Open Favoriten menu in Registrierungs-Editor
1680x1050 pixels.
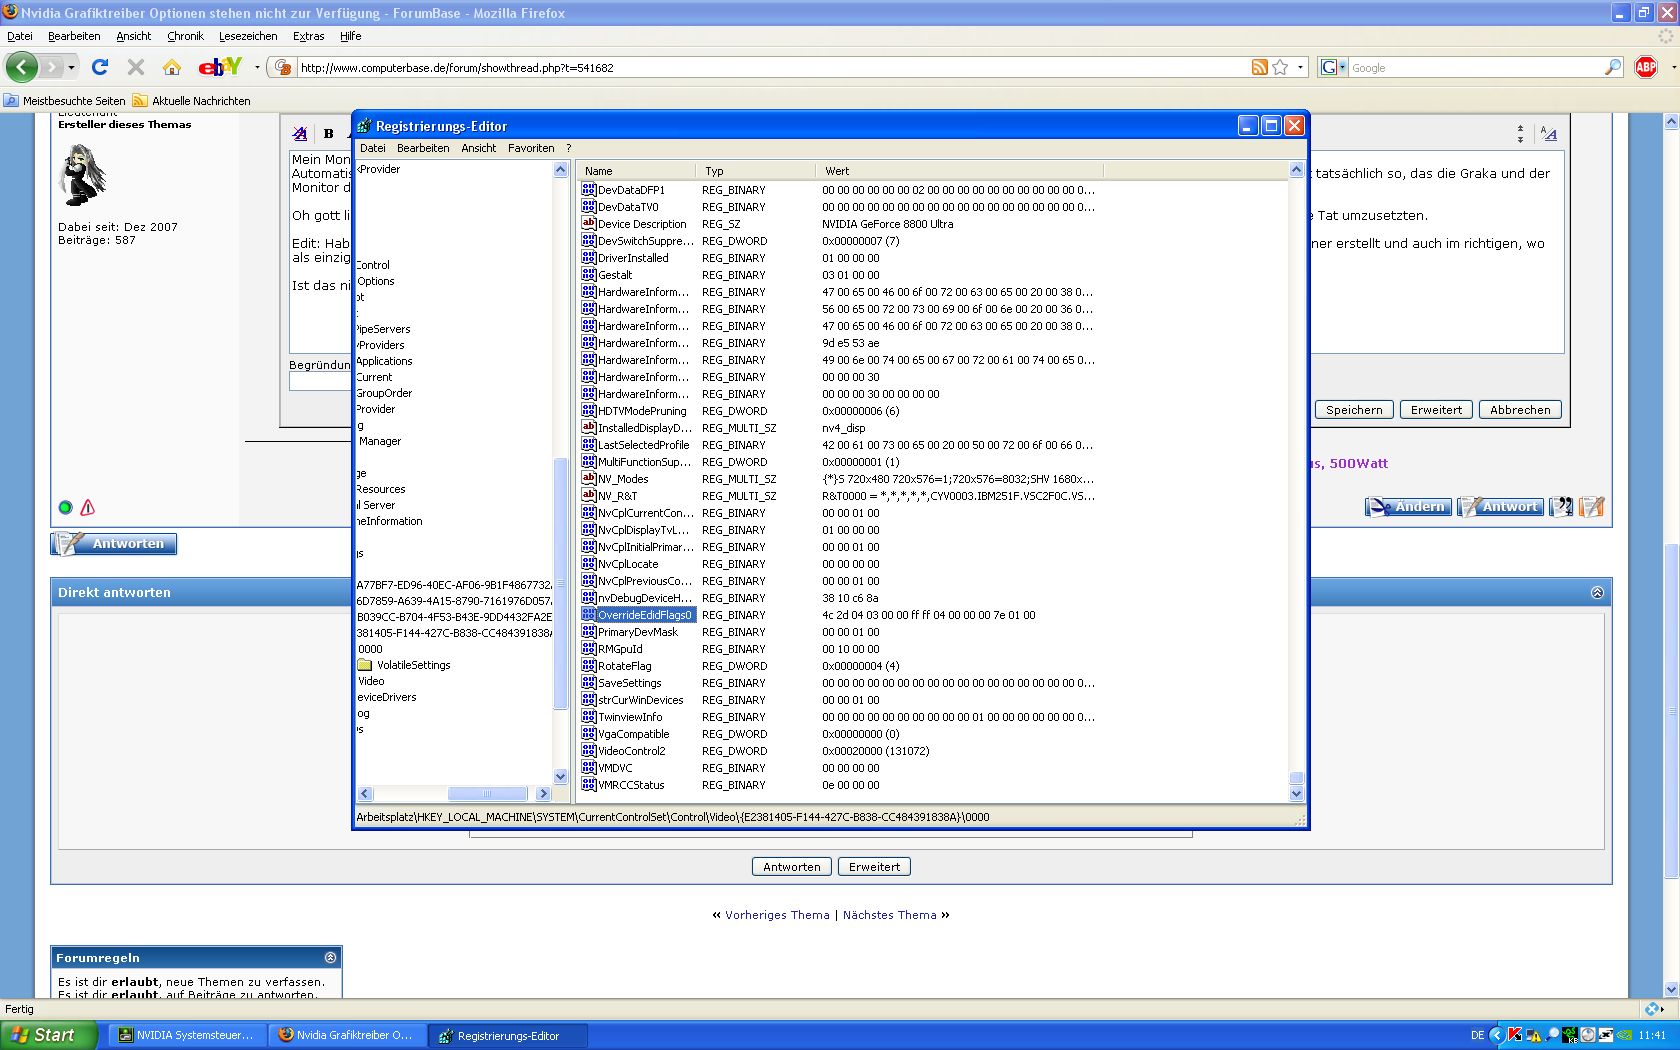tap(531, 148)
